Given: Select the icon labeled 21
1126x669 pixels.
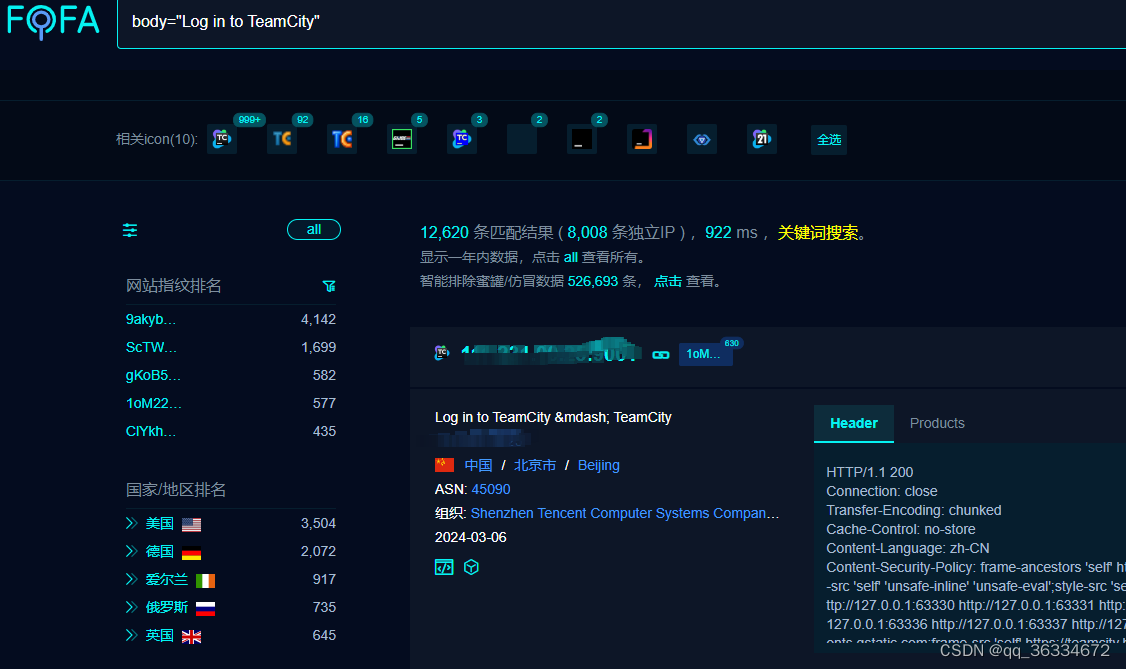Looking at the screenshot, I should point(762,139).
